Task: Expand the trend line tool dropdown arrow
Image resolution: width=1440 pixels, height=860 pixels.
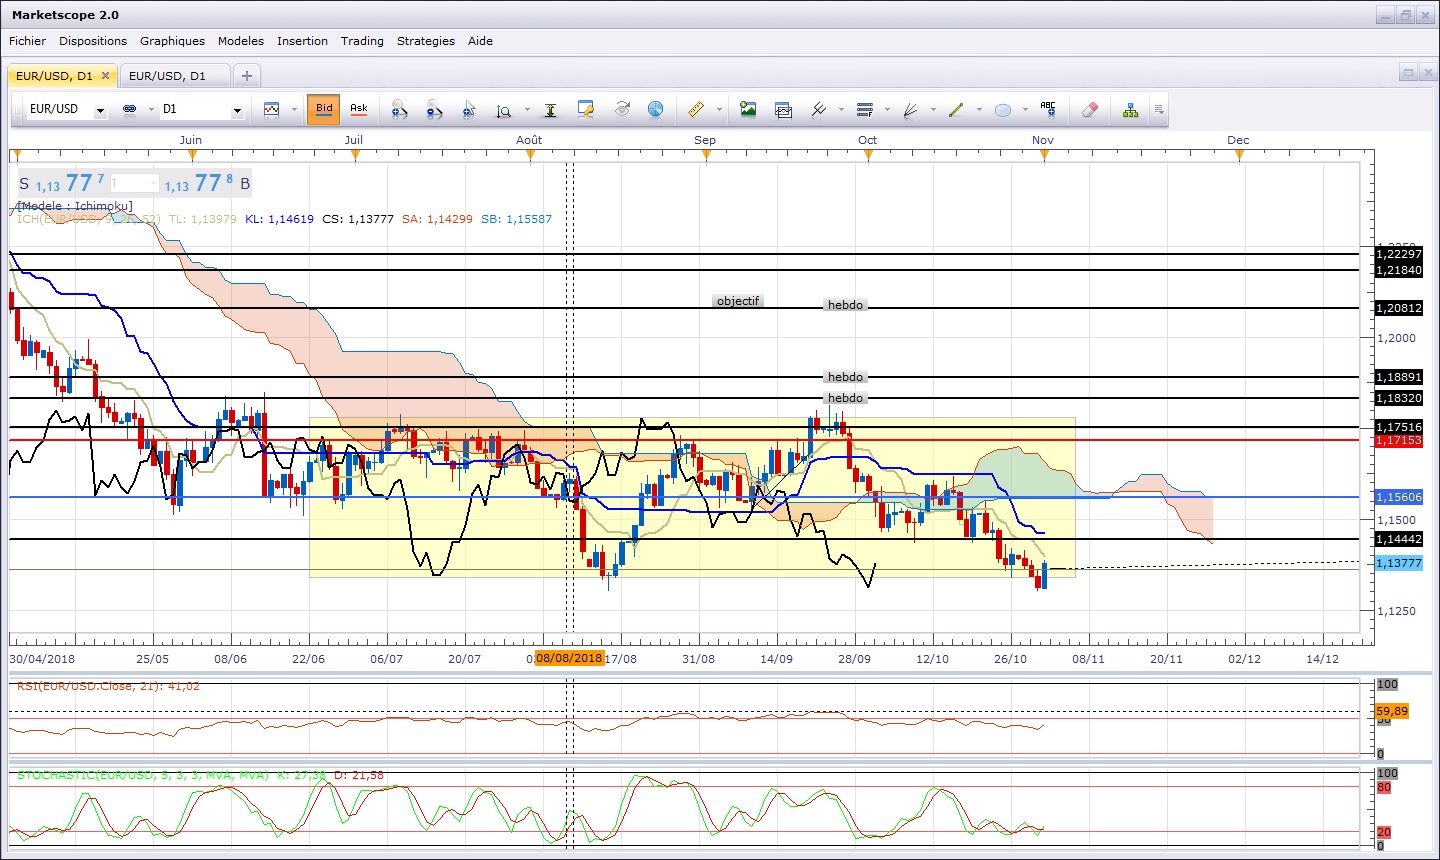Action: tap(979, 110)
